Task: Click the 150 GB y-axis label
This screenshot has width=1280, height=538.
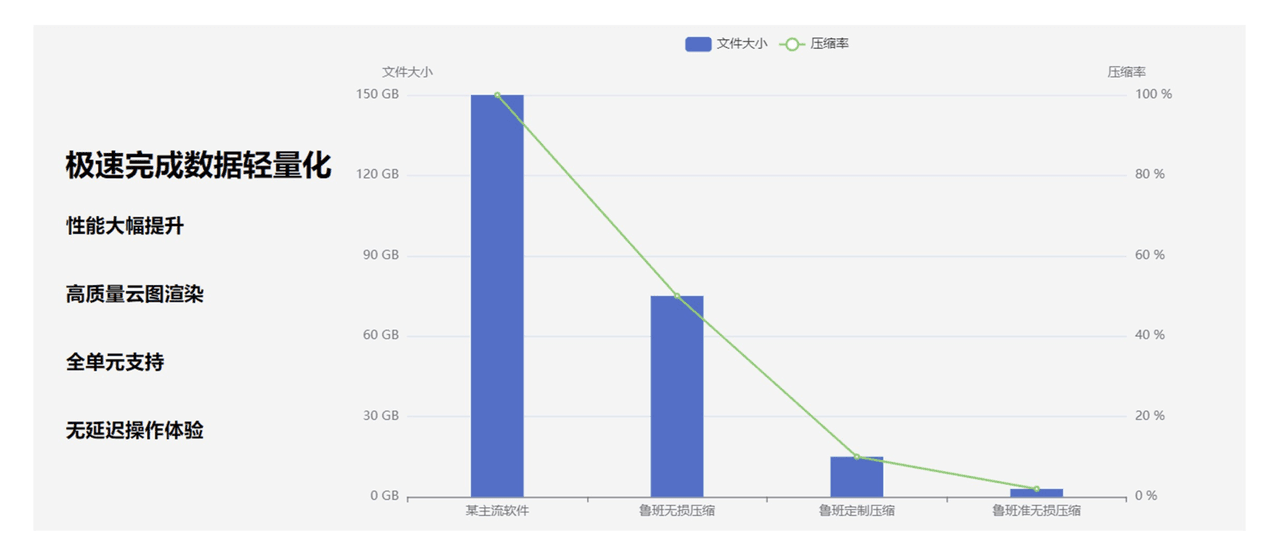Action: [x=377, y=94]
